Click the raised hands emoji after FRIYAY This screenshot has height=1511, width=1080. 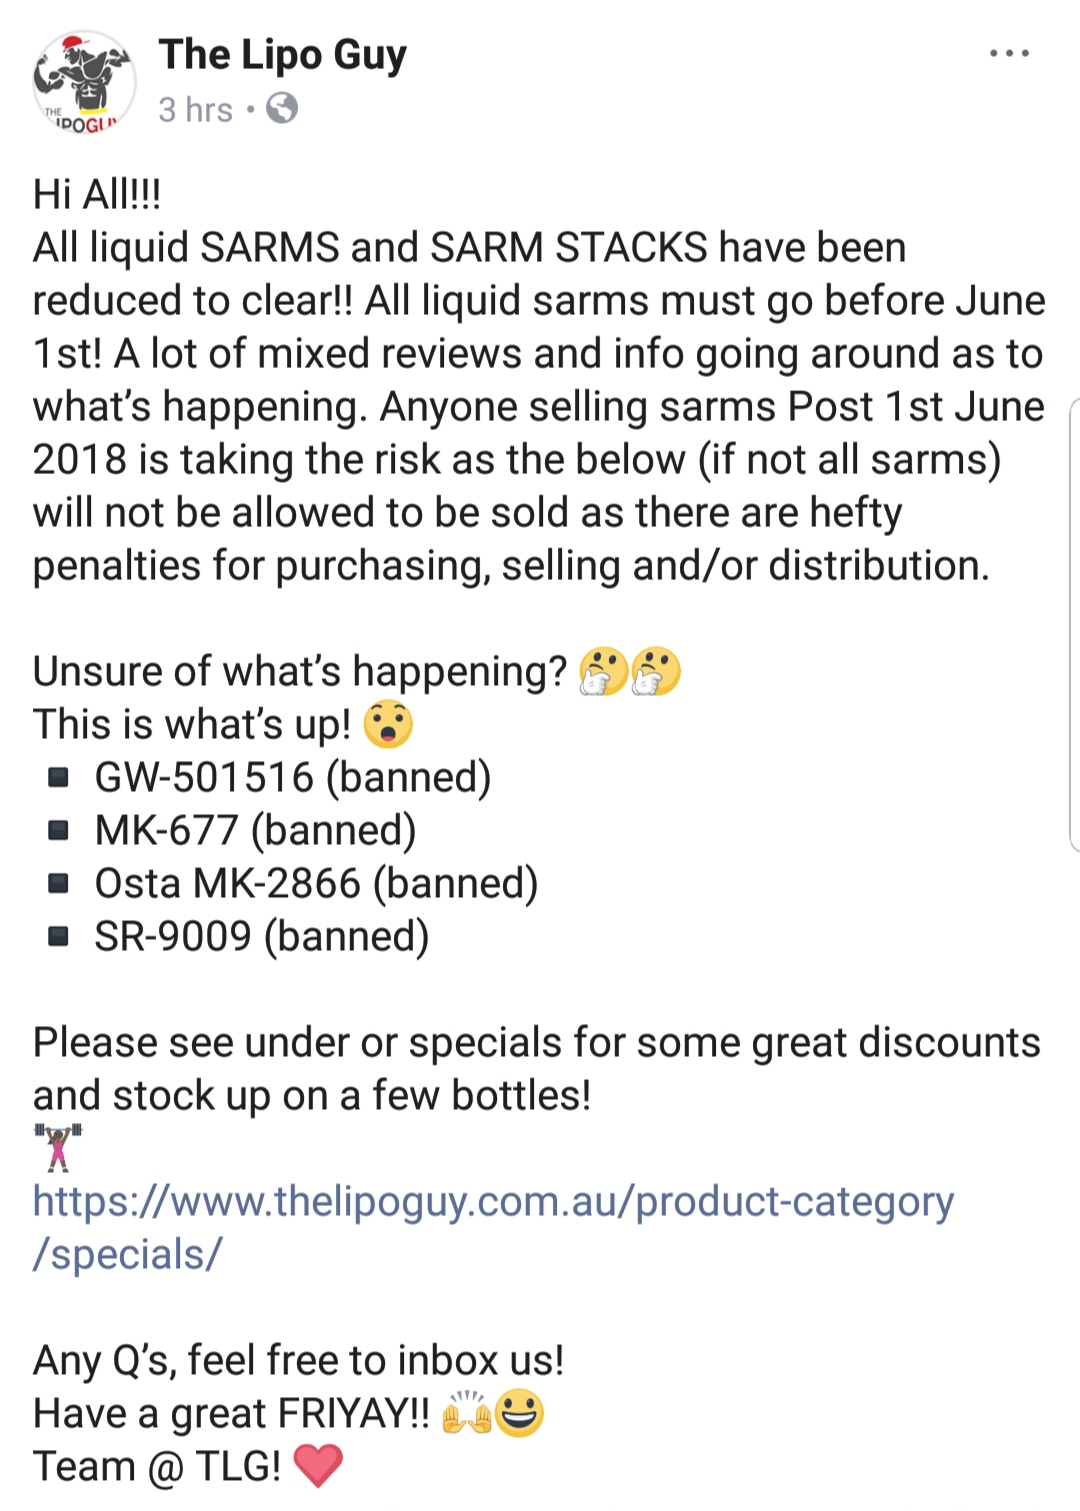pos(466,1413)
